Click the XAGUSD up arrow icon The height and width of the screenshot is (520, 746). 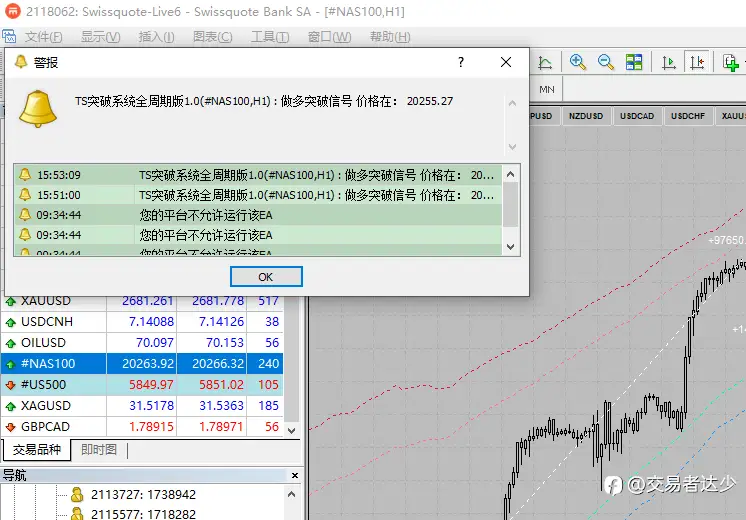coord(10,406)
